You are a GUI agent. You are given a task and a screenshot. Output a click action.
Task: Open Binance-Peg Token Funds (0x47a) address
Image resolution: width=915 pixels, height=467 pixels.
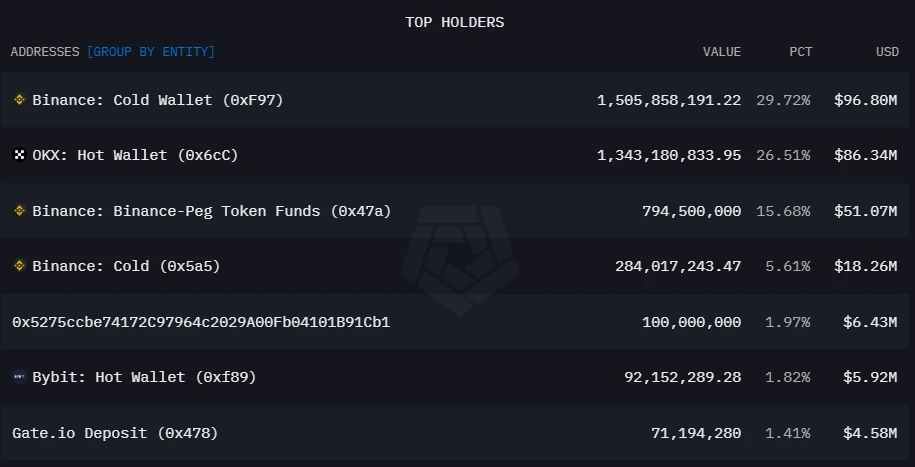pyautogui.click(x=211, y=211)
